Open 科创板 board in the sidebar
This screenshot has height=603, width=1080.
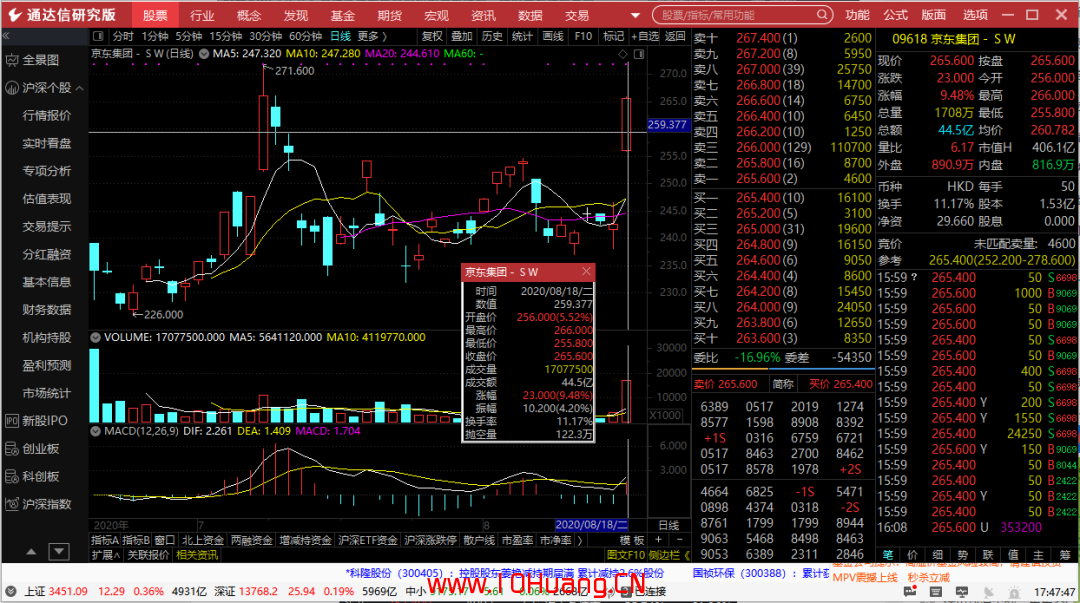coord(32,476)
